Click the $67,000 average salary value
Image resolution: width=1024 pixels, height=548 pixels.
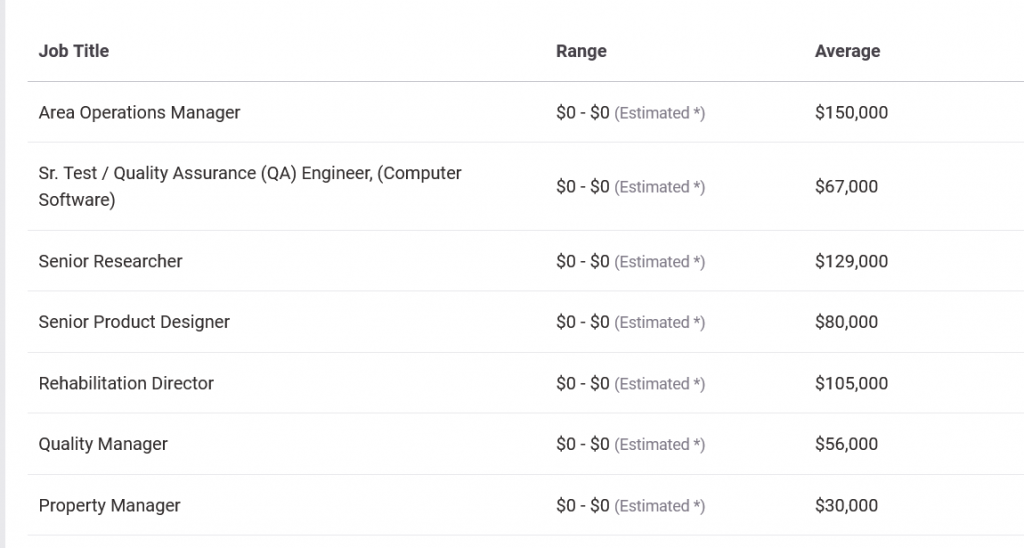point(846,187)
